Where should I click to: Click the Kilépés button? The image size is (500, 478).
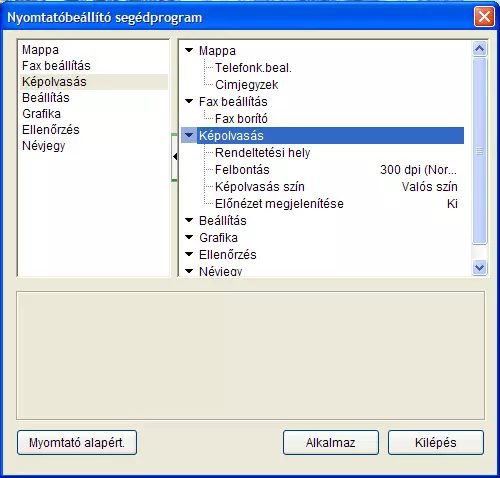tap(436, 442)
